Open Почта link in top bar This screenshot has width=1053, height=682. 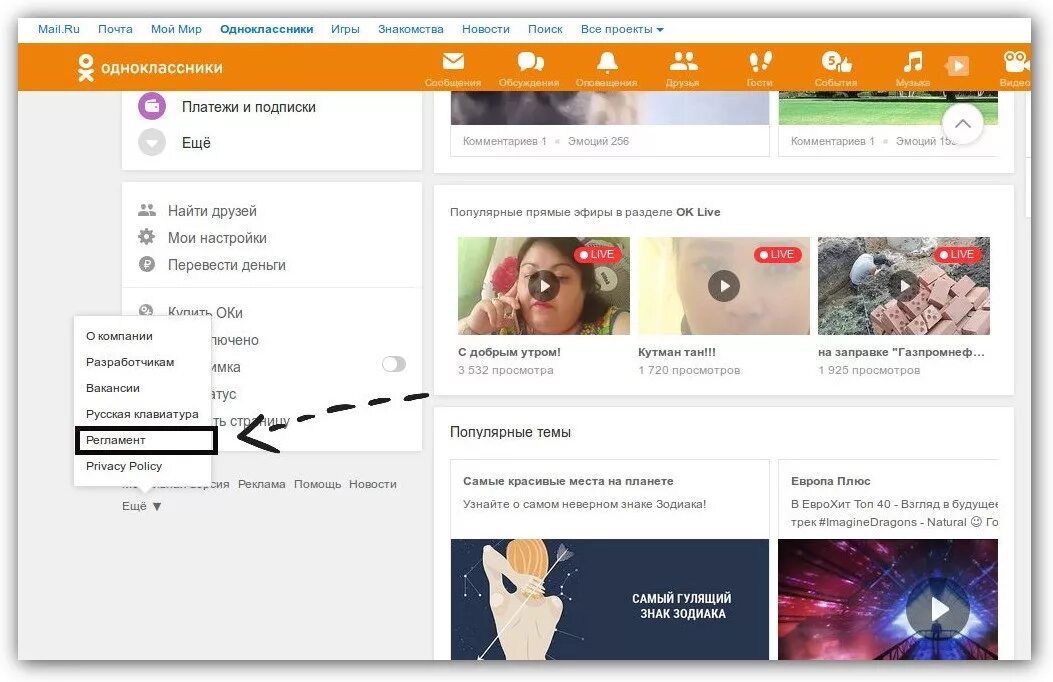click(x=115, y=29)
